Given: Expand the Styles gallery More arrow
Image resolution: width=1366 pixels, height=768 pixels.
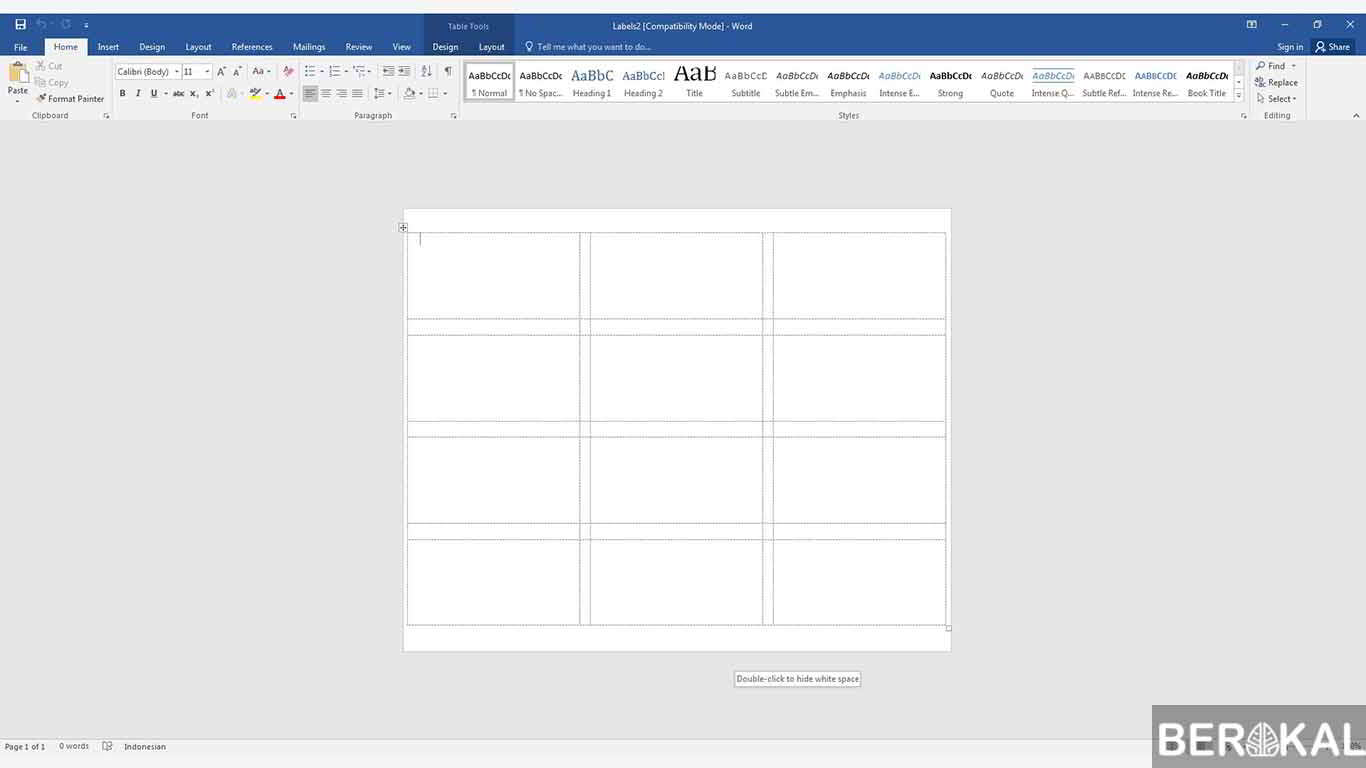Looking at the screenshot, I should pos(1239,96).
